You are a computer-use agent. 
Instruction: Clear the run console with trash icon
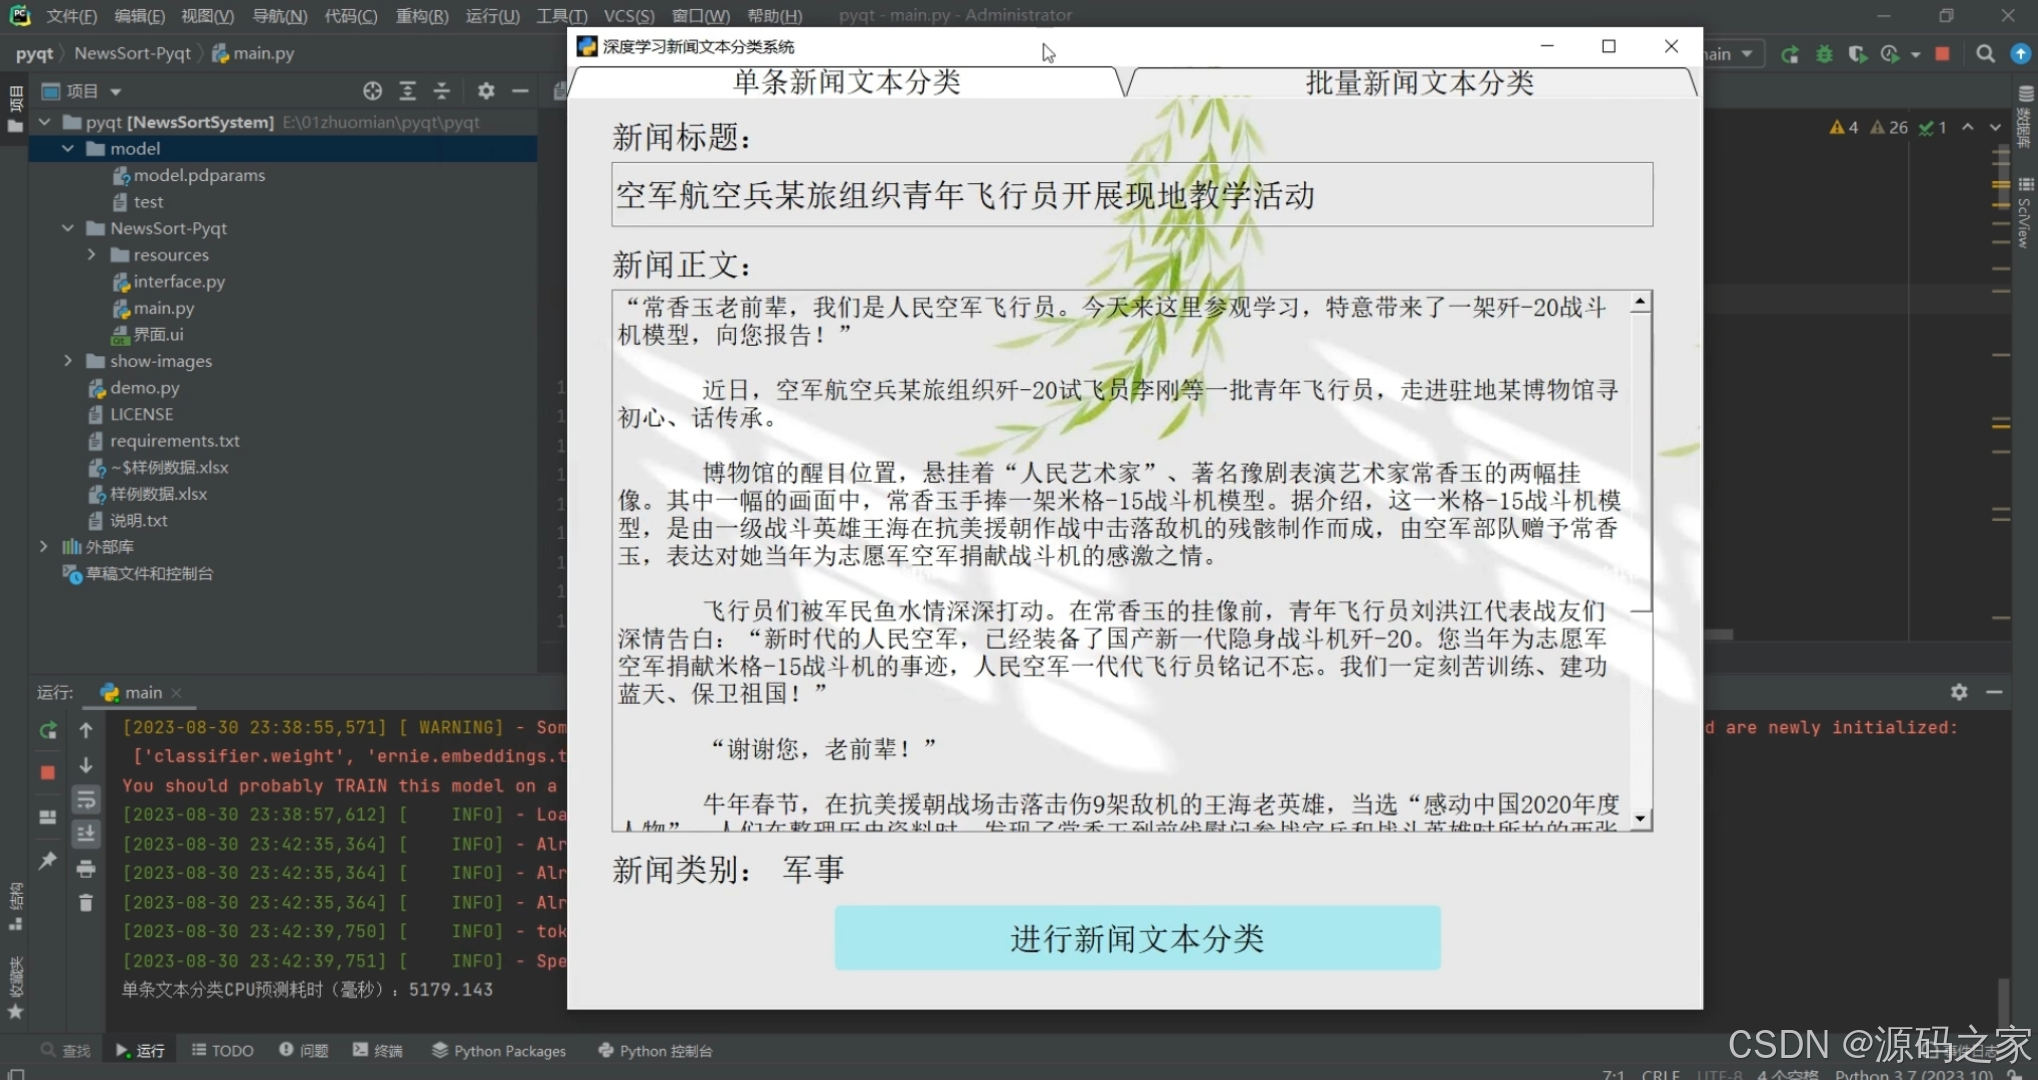(x=86, y=903)
